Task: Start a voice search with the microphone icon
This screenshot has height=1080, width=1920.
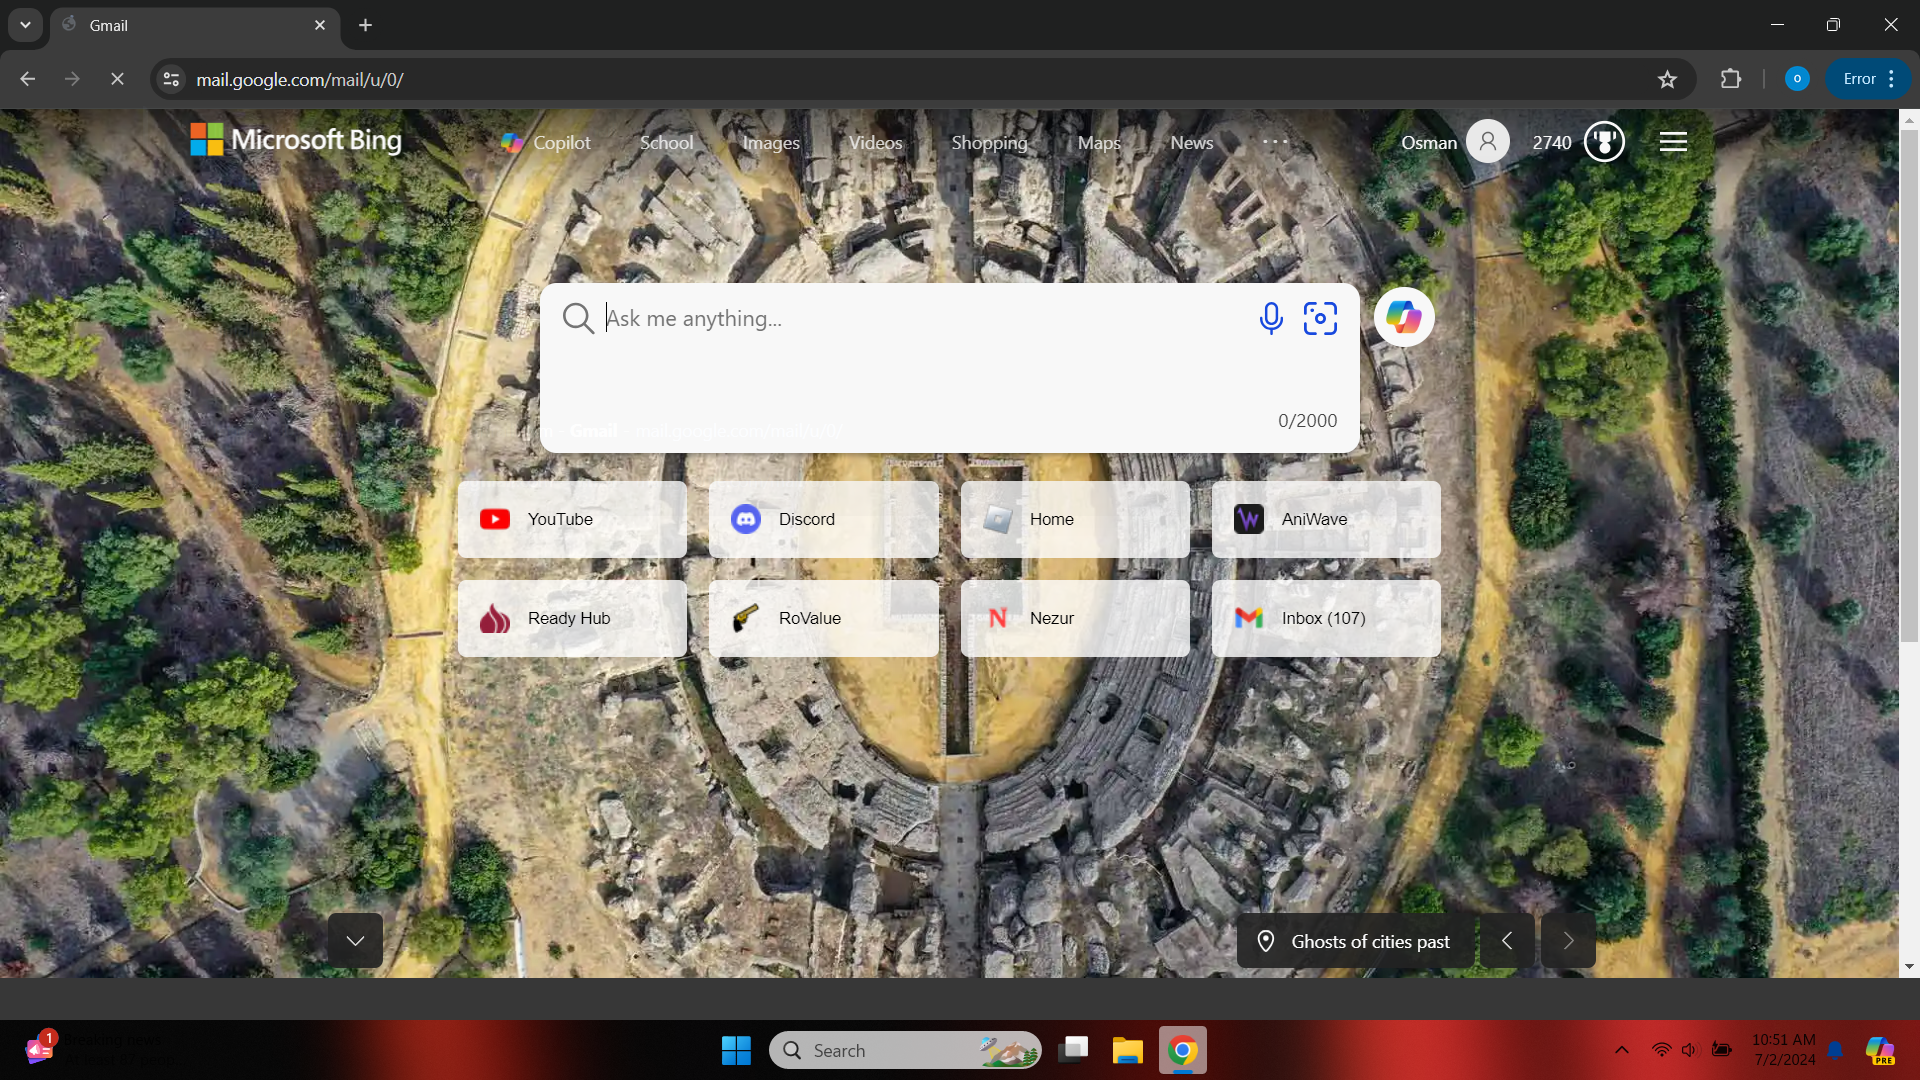Action: [1271, 319]
